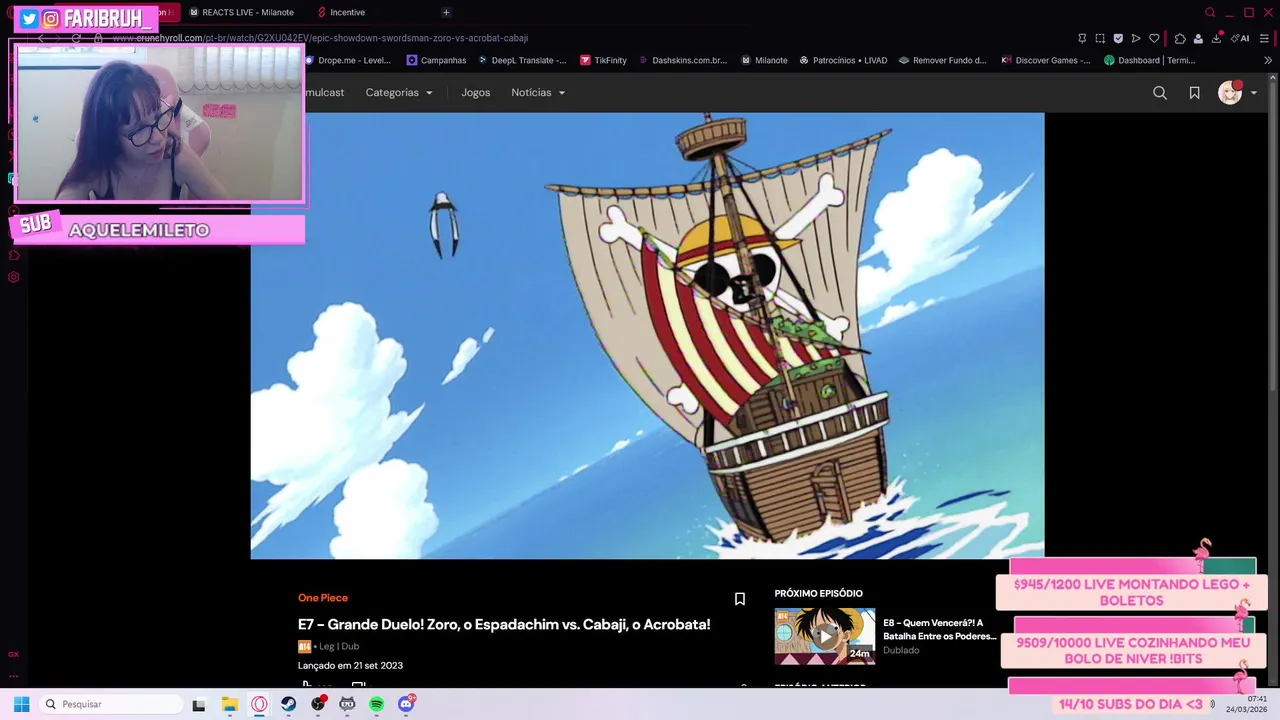Open the Simulcast menu item

pyautogui.click(x=325, y=92)
